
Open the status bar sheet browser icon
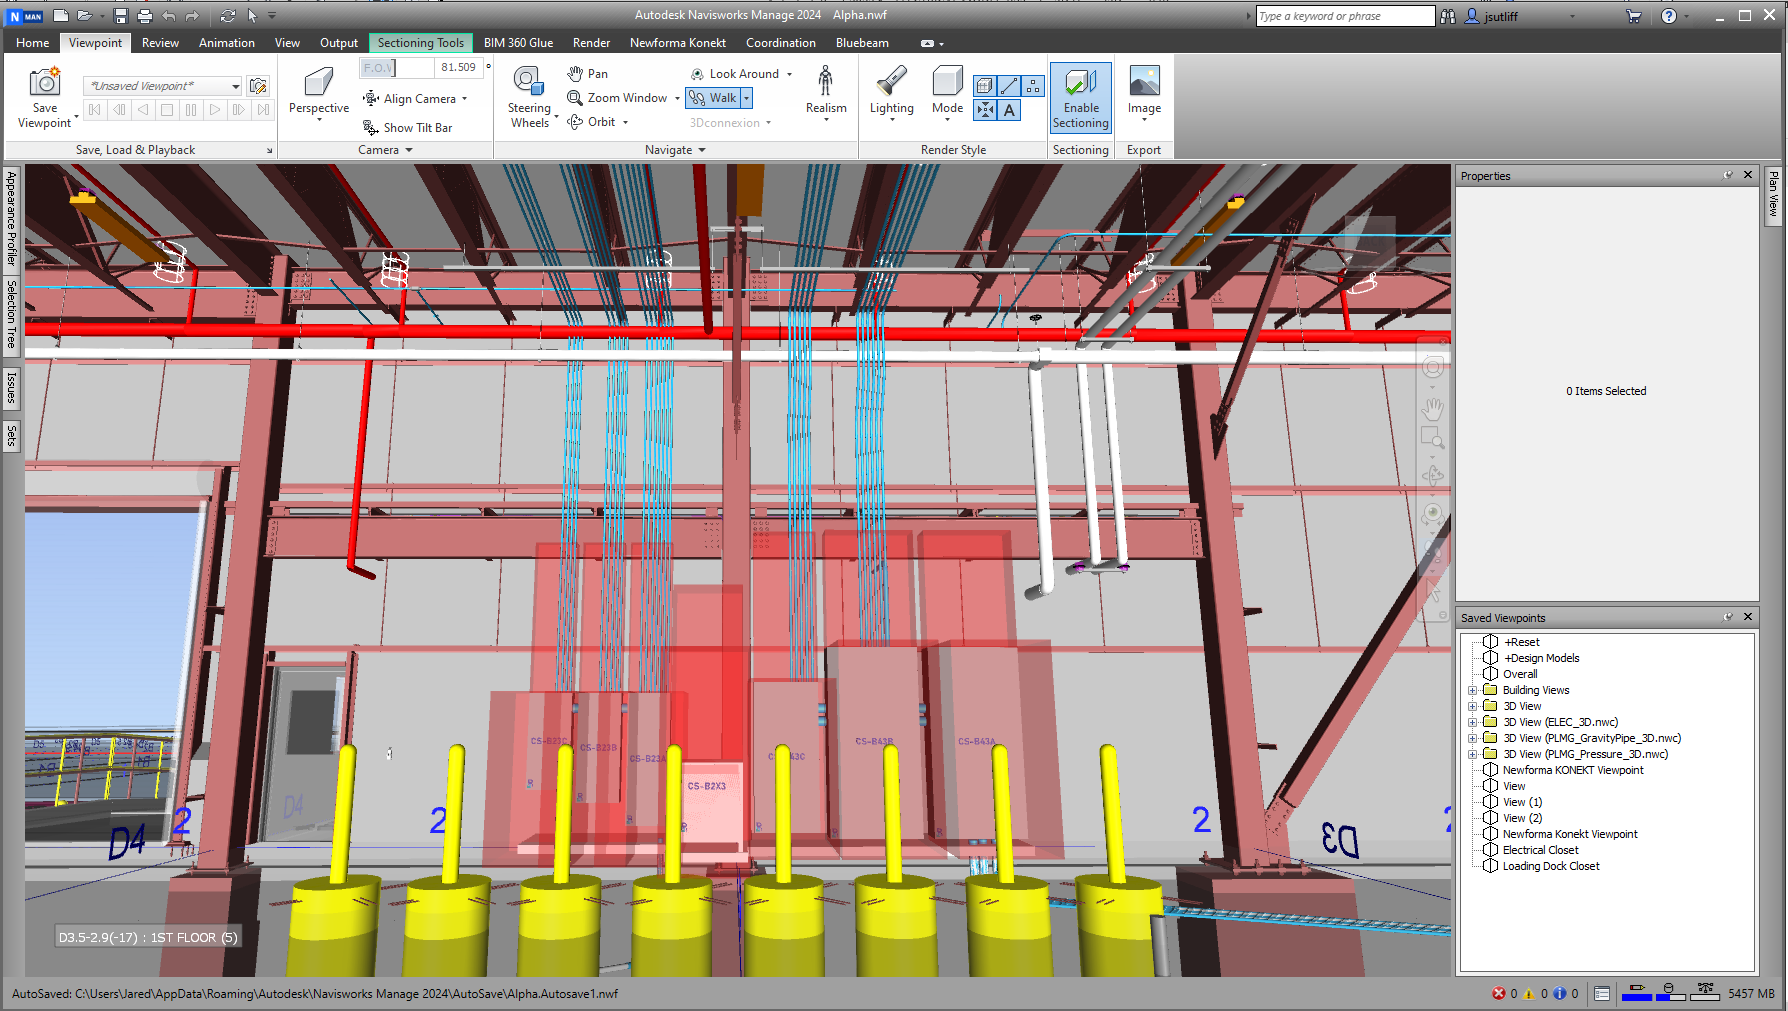[1602, 994]
